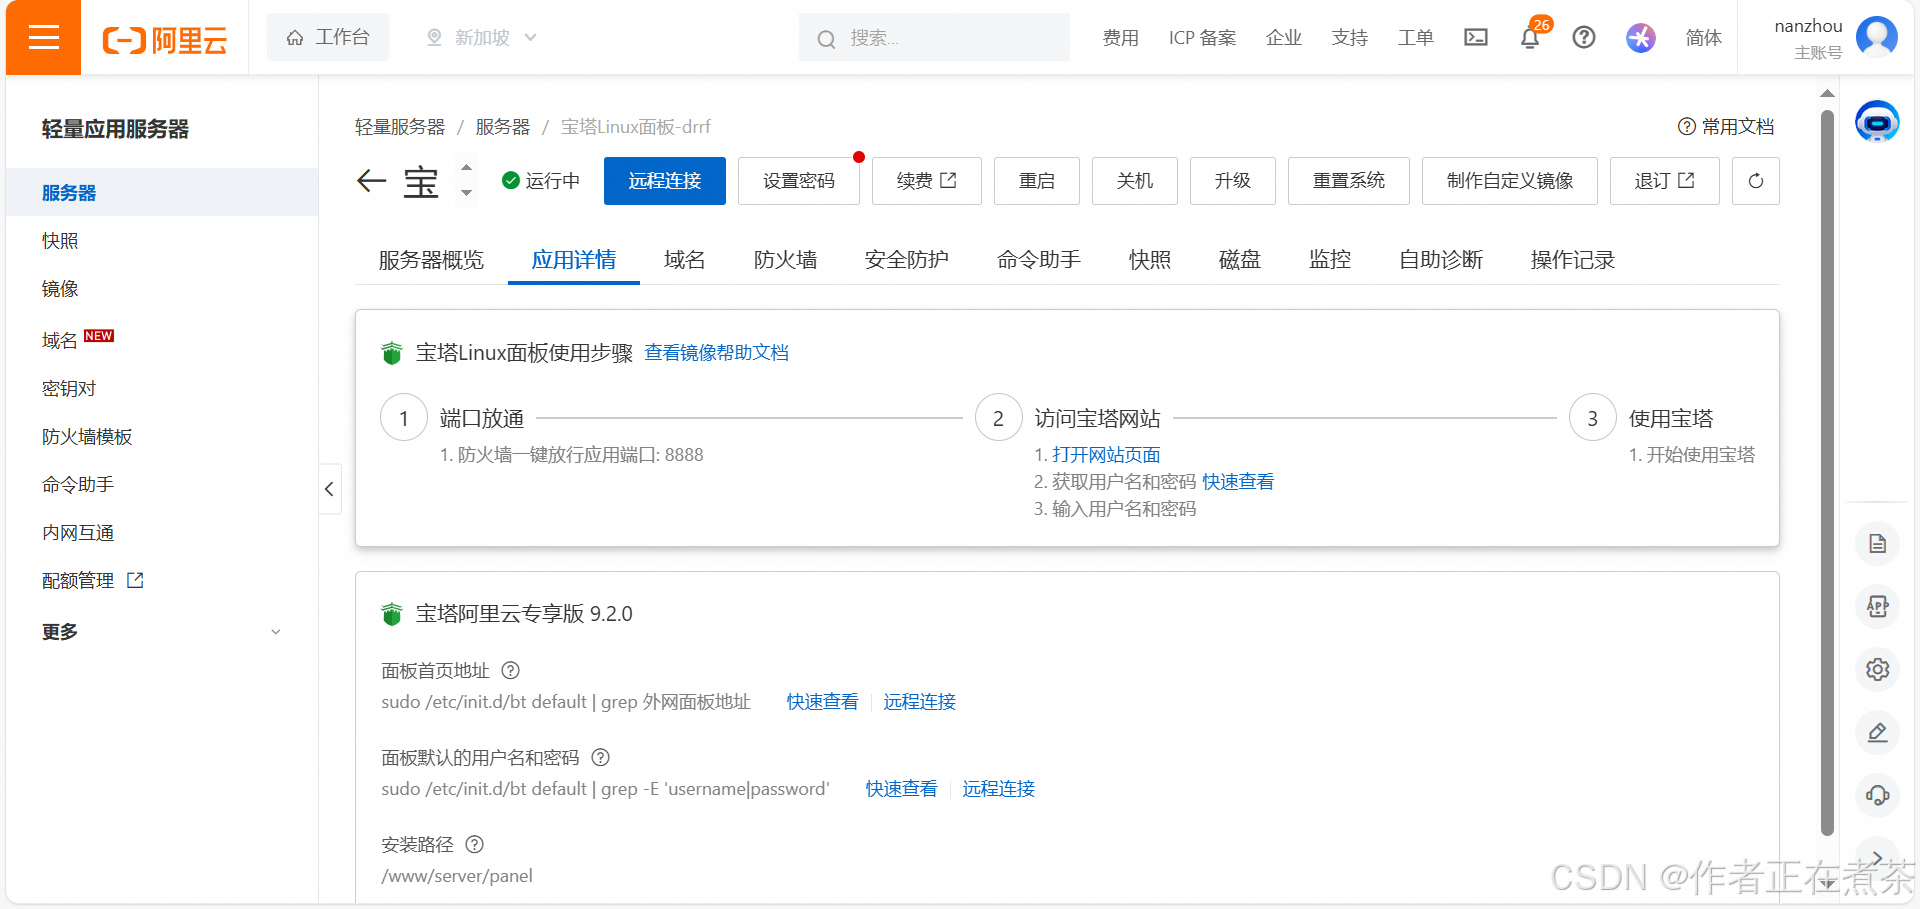This screenshot has height=909, width=1920.
Task: Click the purple AI assistant icon
Action: [1640, 38]
